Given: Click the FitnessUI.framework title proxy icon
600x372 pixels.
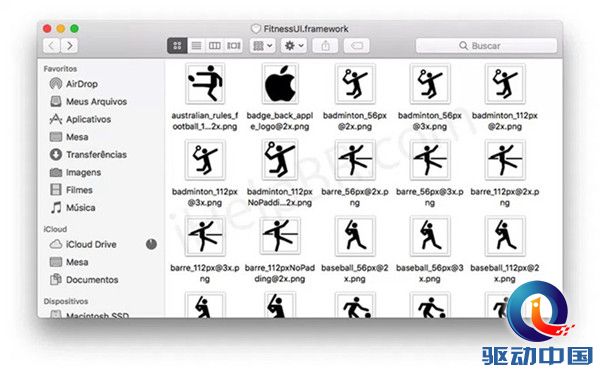Looking at the screenshot, I should pyautogui.click(x=256, y=29).
